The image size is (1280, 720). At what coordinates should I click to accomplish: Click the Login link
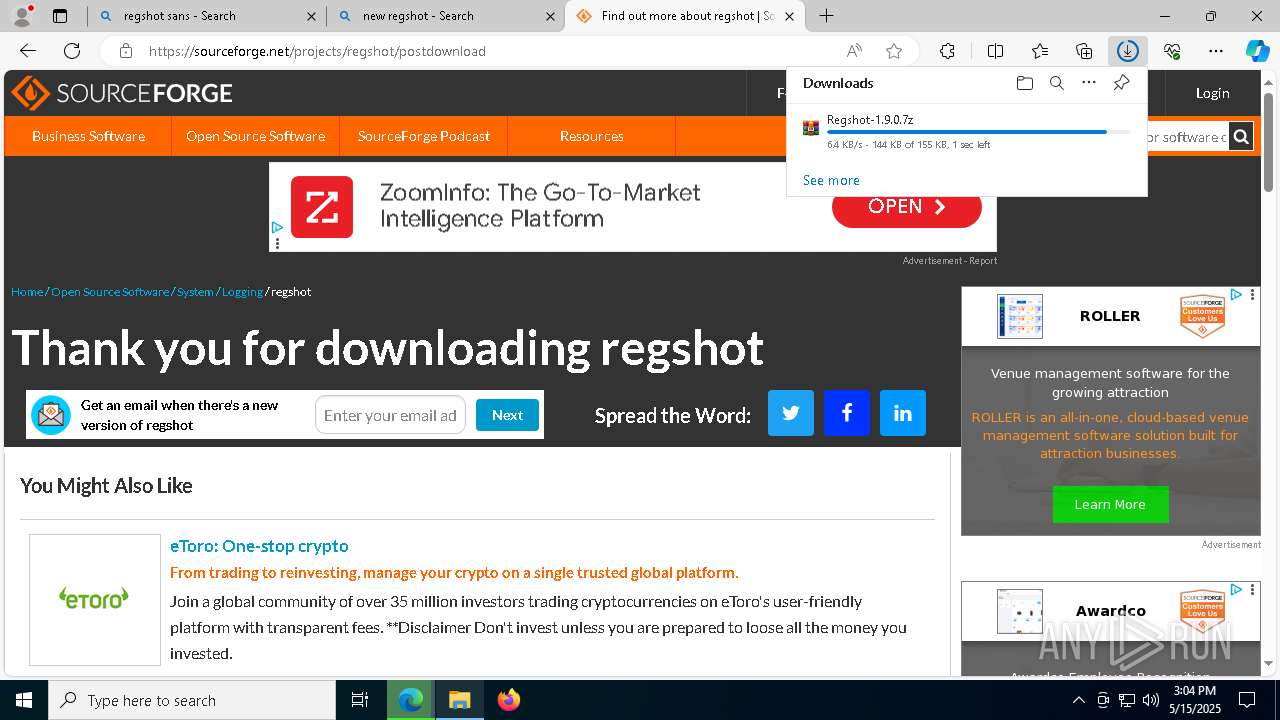pyautogui.click(x=1212, y=93)
